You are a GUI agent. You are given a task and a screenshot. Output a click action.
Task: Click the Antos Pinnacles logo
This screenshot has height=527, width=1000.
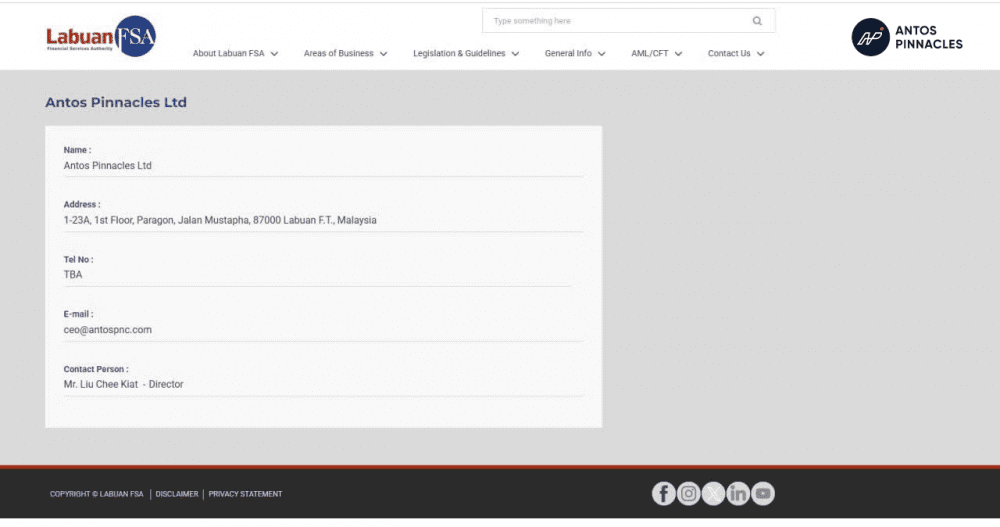907,37
